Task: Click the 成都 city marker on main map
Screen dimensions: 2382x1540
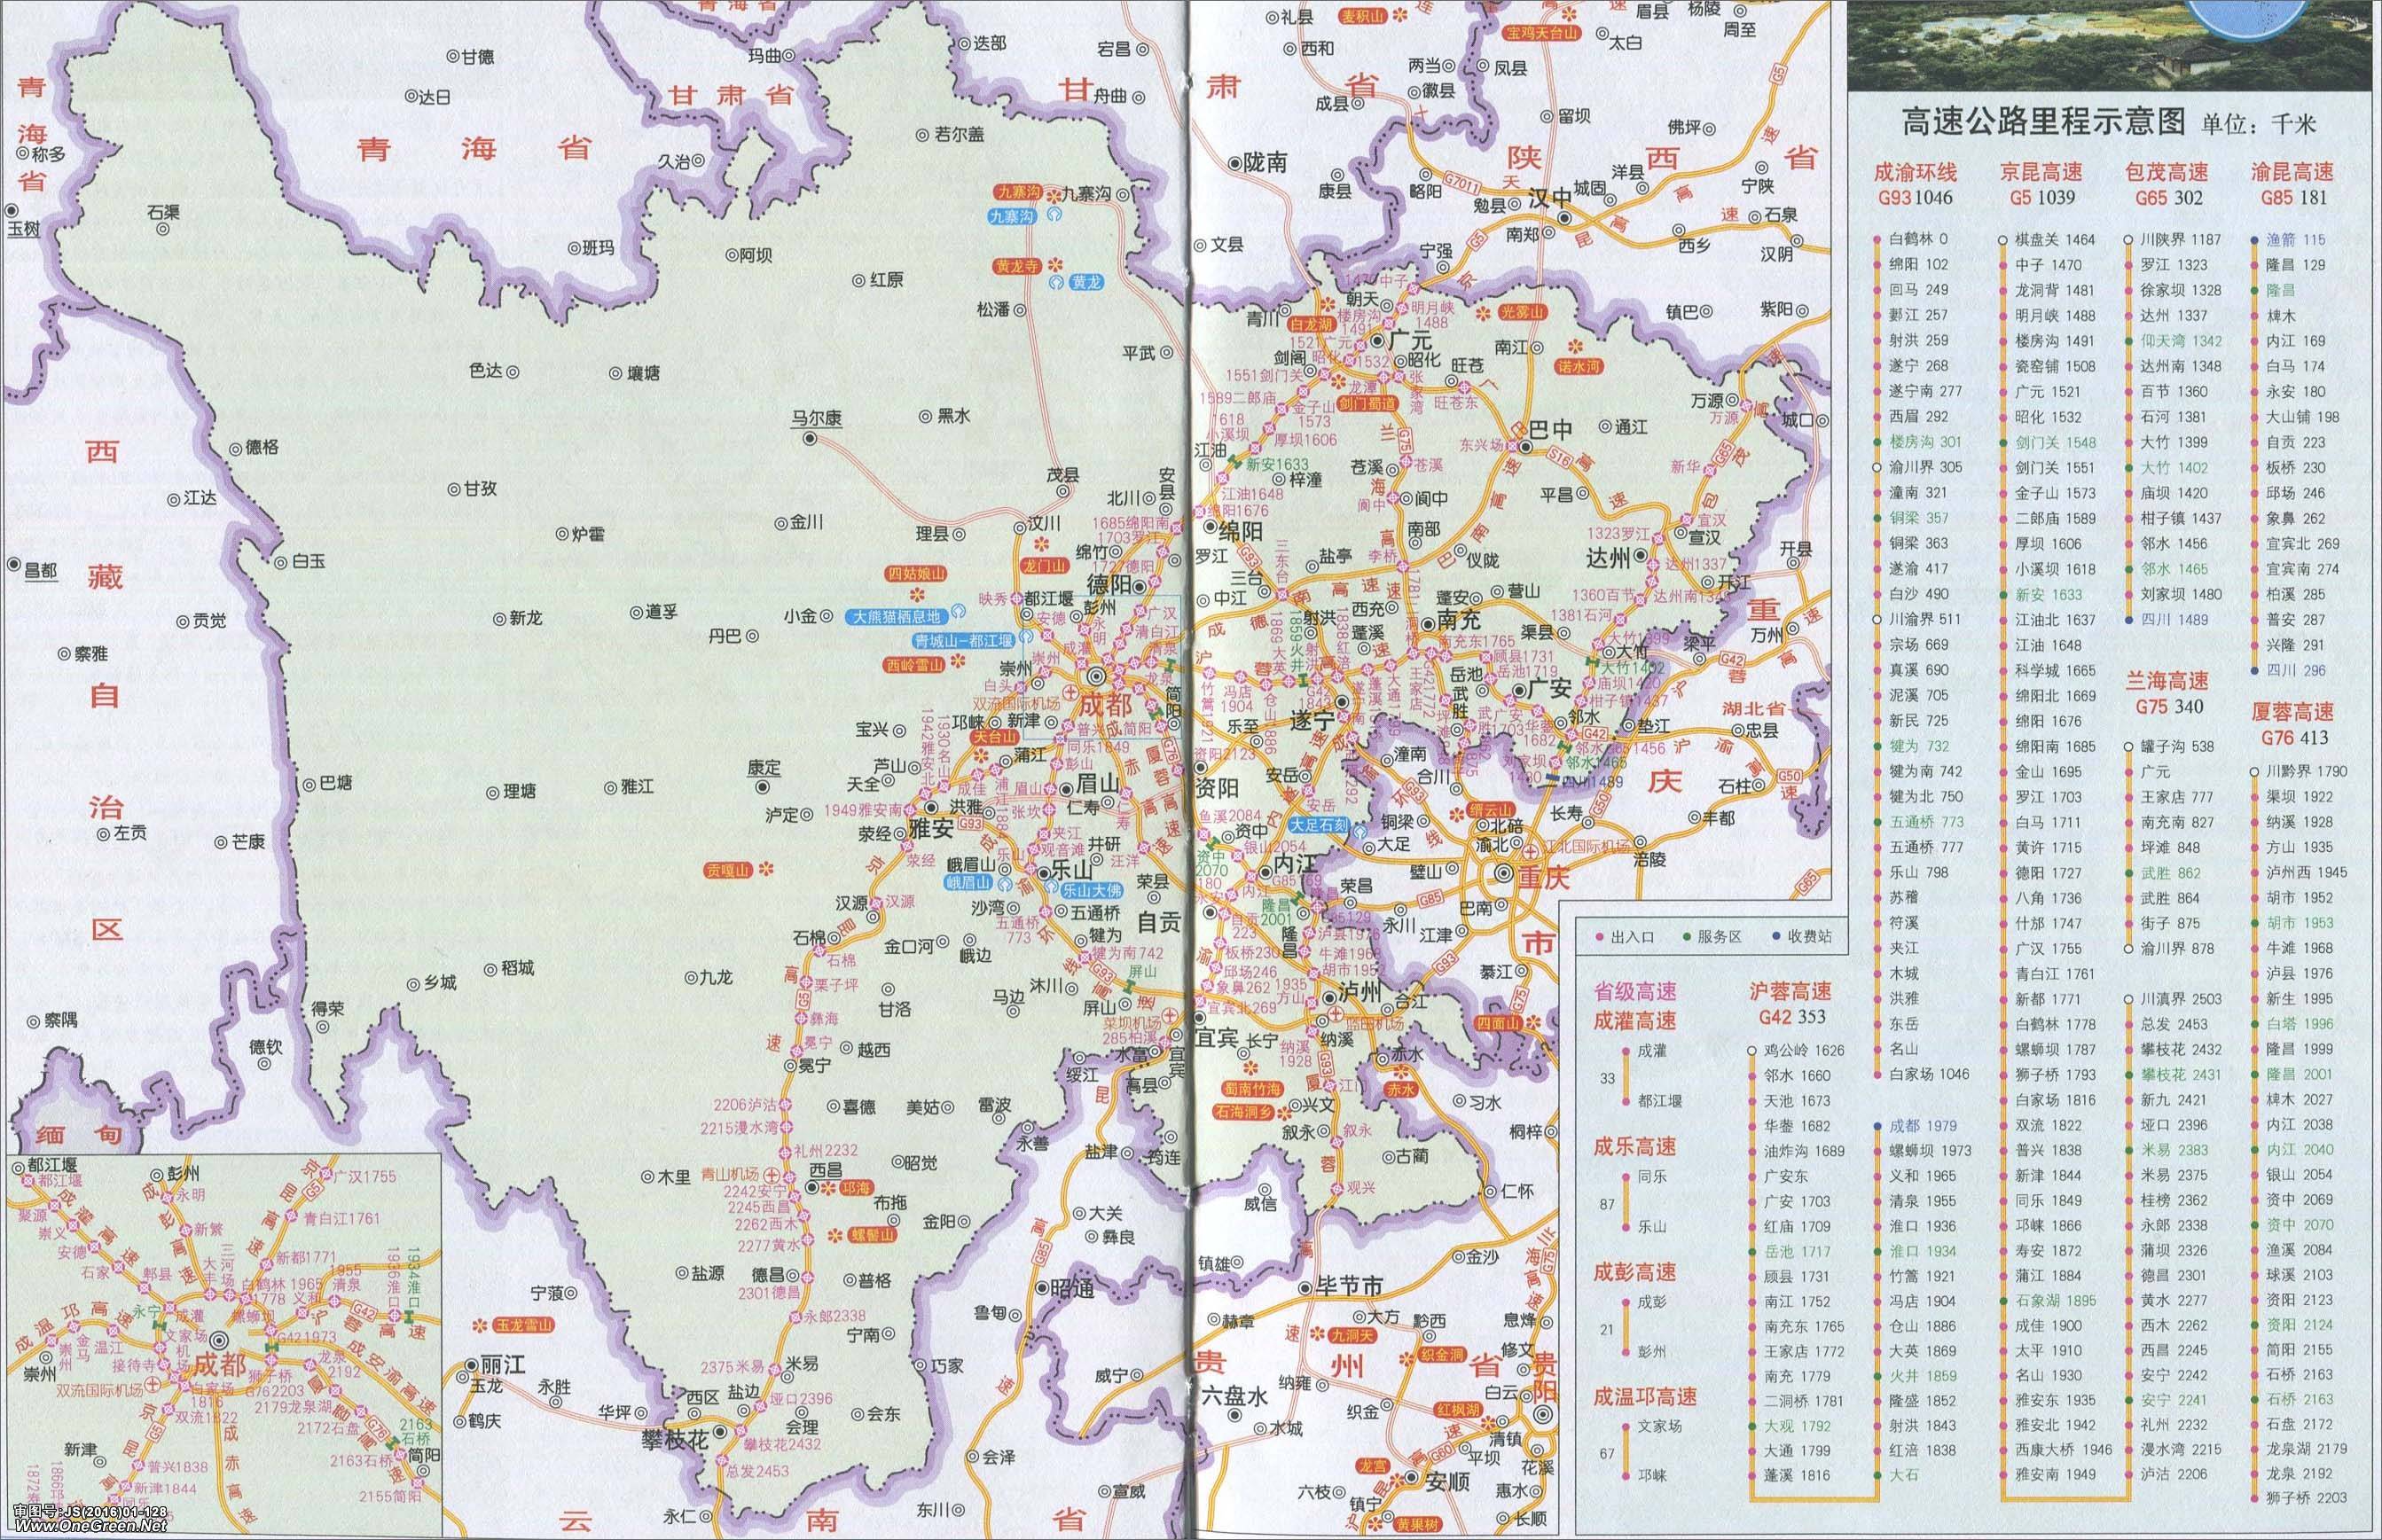Action: [1099, 676]
